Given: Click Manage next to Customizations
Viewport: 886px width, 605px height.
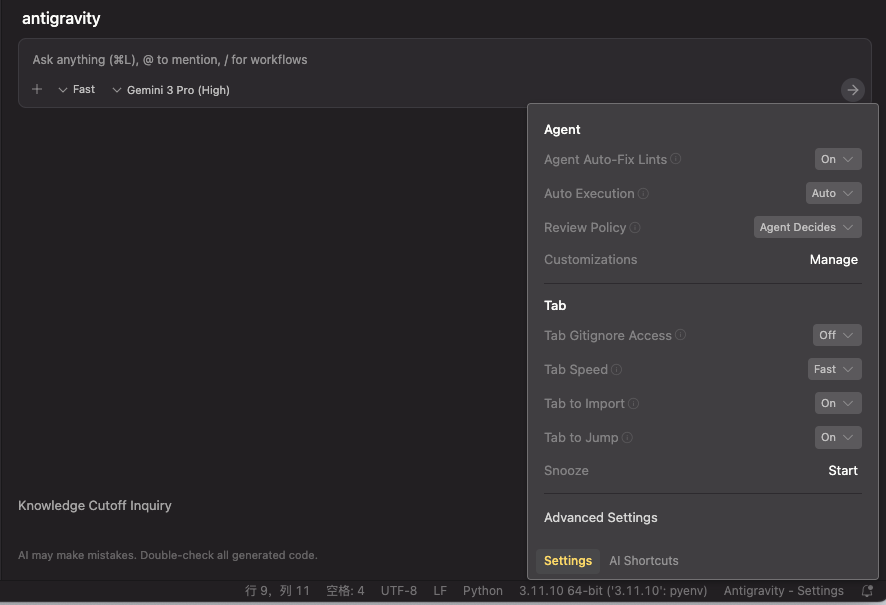Looking at the screenshot, I should [x=833, y=259].
